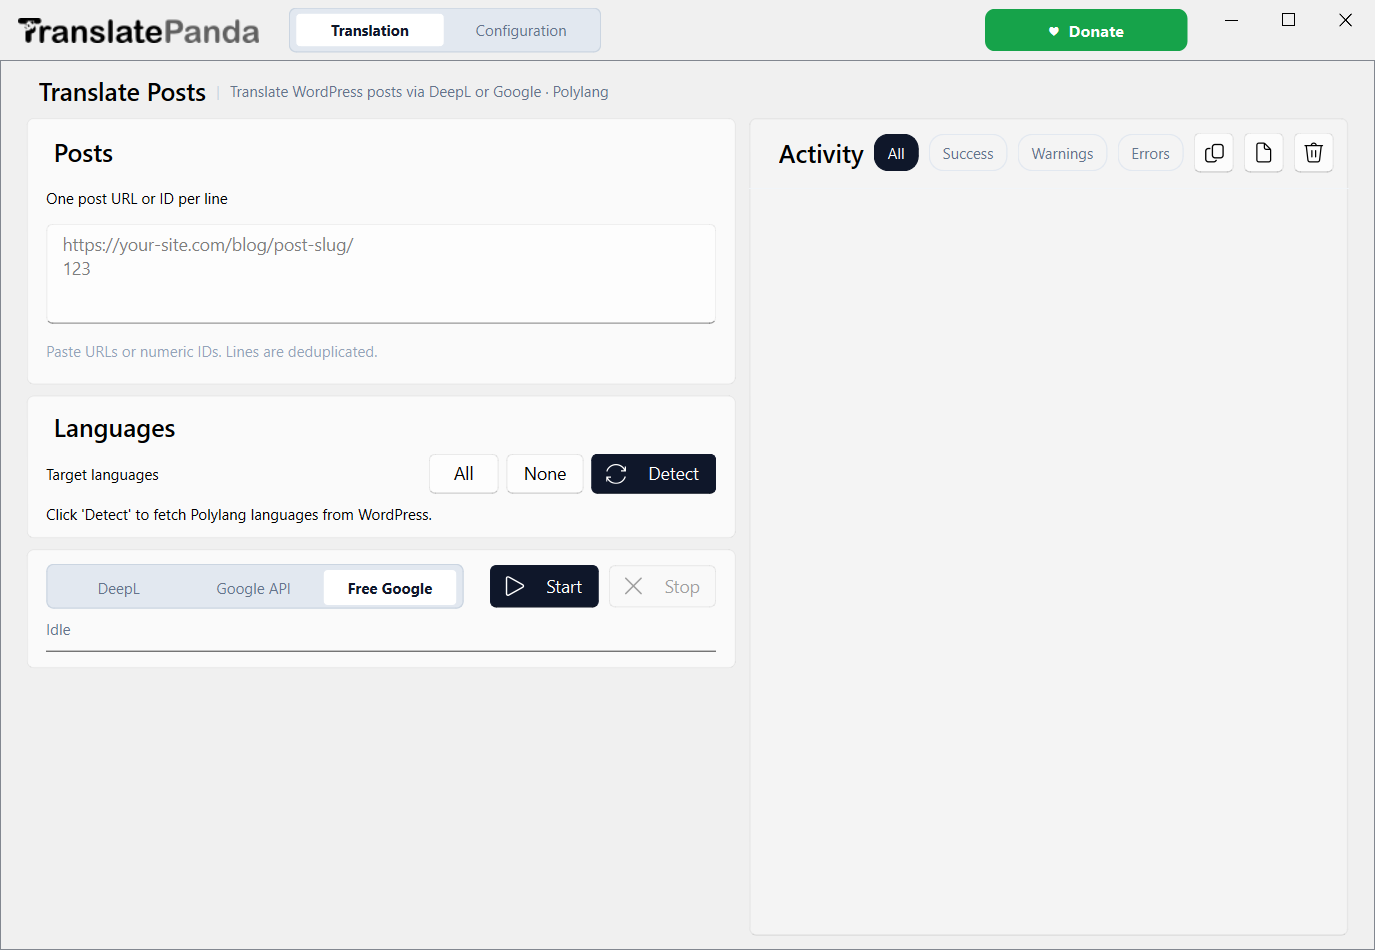Choose the Free Google engine option
This screenshot has width=1375, height=950.
[x=390, y=588]
